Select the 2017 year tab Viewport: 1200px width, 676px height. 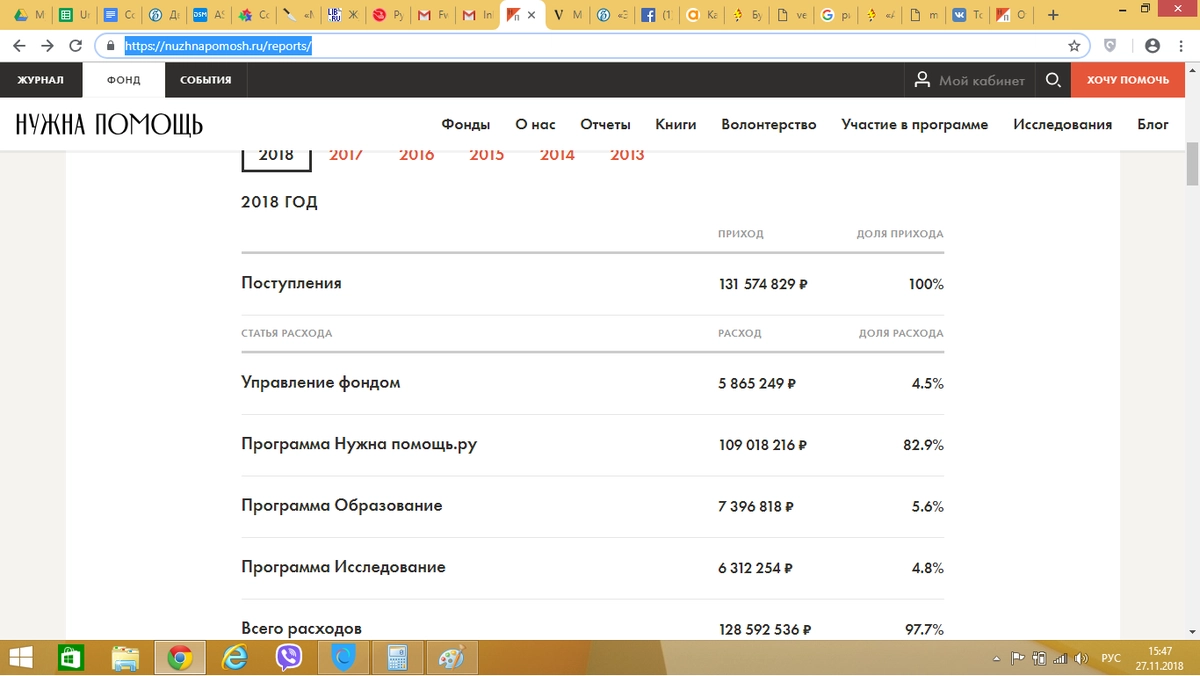tap(346, 155)
